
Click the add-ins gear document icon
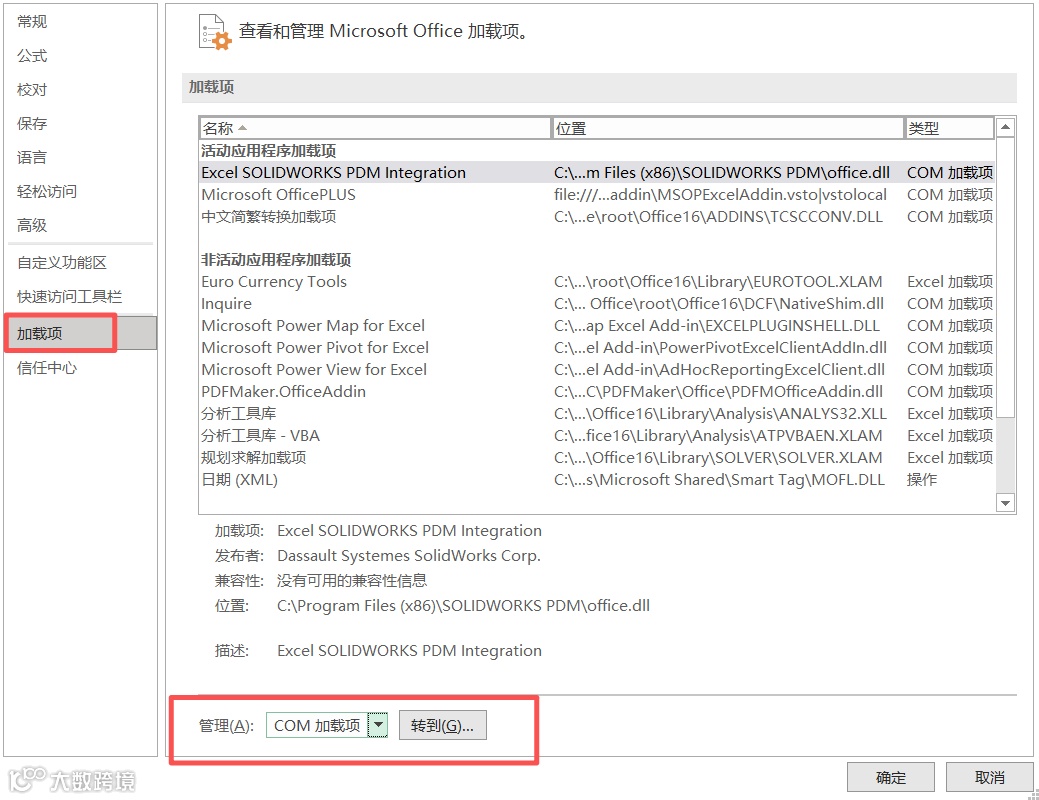pos(215,32)
